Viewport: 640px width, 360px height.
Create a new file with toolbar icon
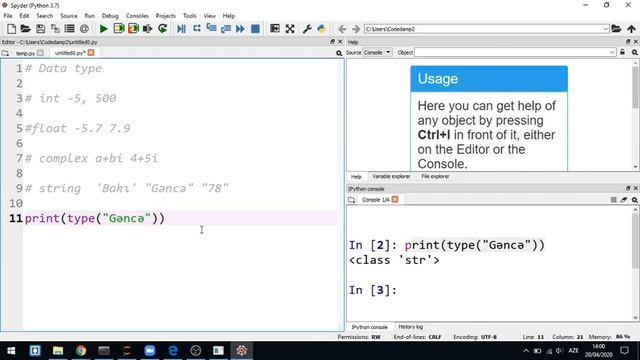click(x=11, y=29)
